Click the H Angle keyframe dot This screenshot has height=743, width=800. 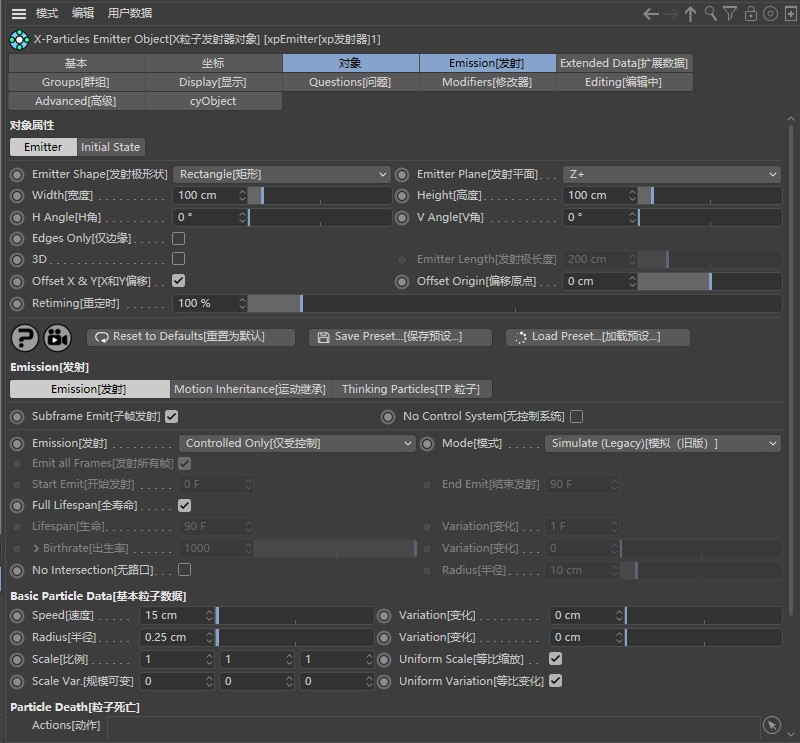click(17, 218)
